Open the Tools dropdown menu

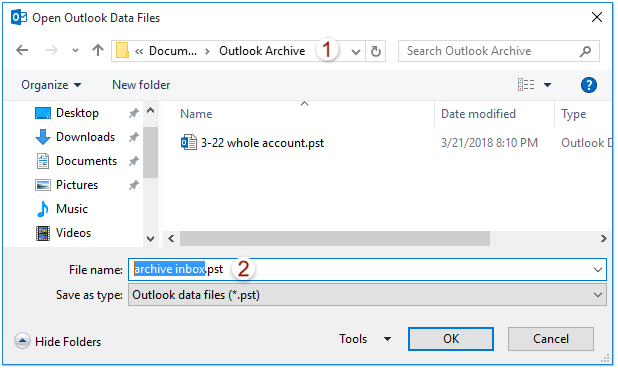tap(365, 339)
